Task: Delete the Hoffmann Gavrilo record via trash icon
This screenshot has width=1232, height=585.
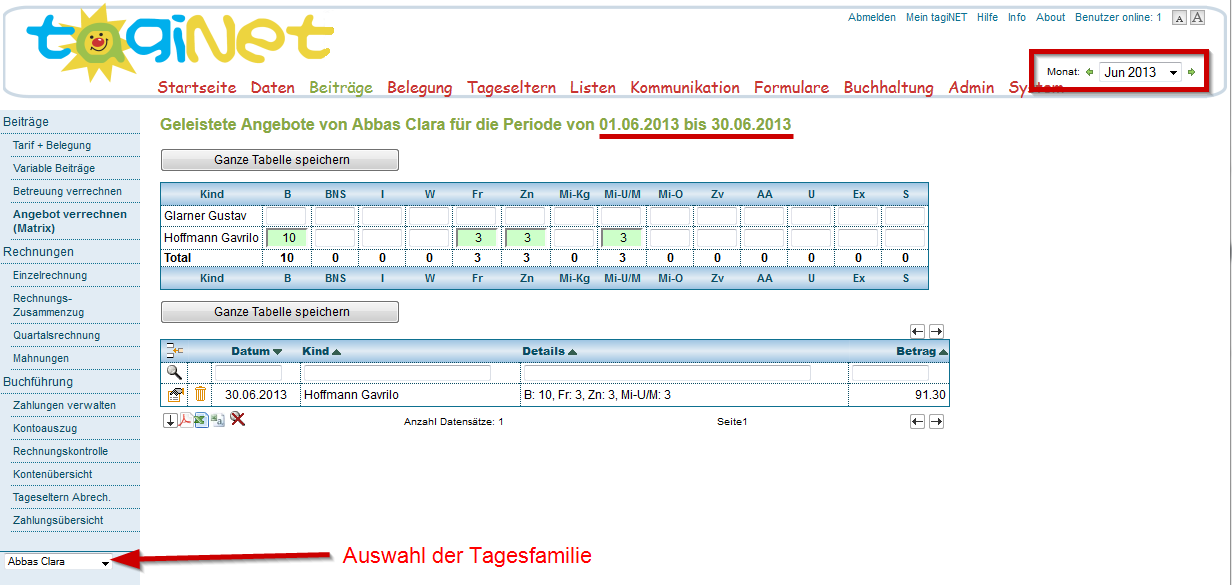Action: pyautogui.click(x=200, y=395)
